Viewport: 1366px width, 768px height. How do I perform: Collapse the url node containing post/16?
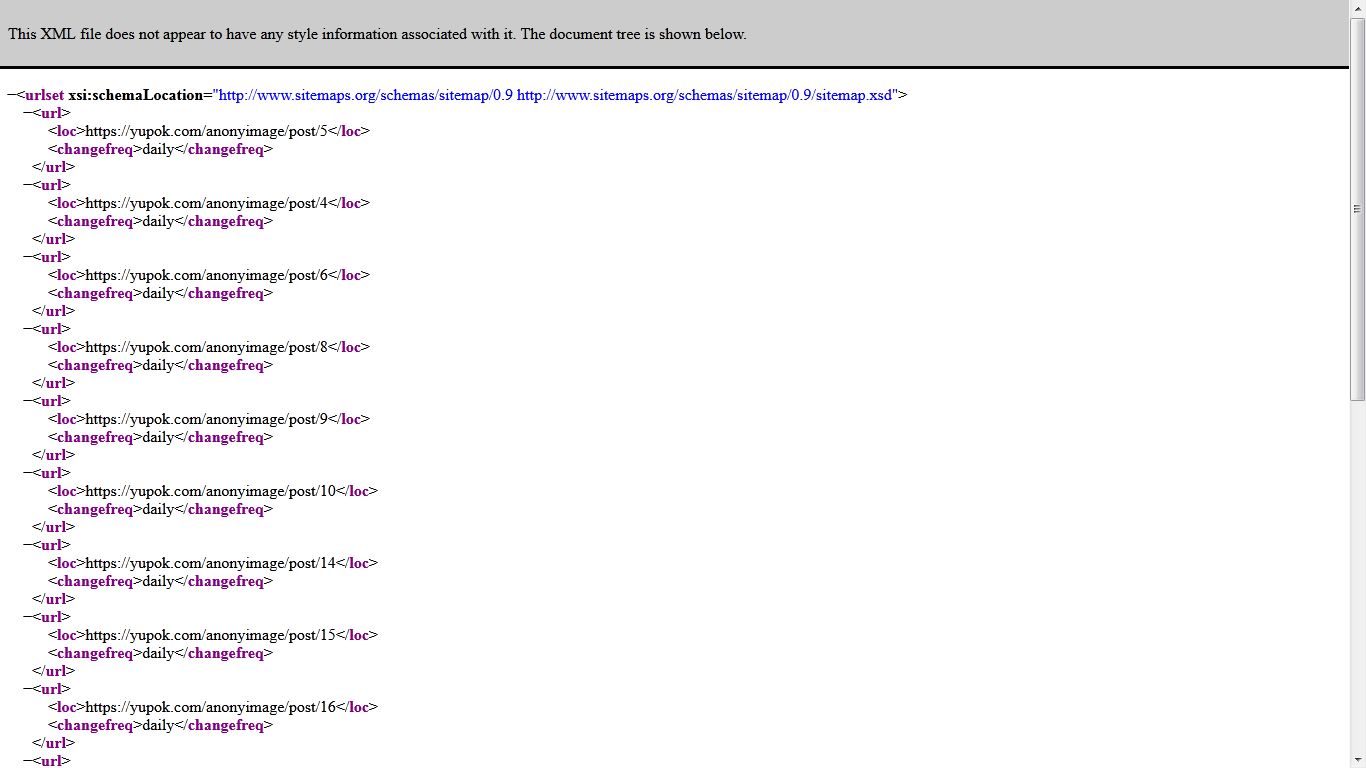[x=28, y=689]
